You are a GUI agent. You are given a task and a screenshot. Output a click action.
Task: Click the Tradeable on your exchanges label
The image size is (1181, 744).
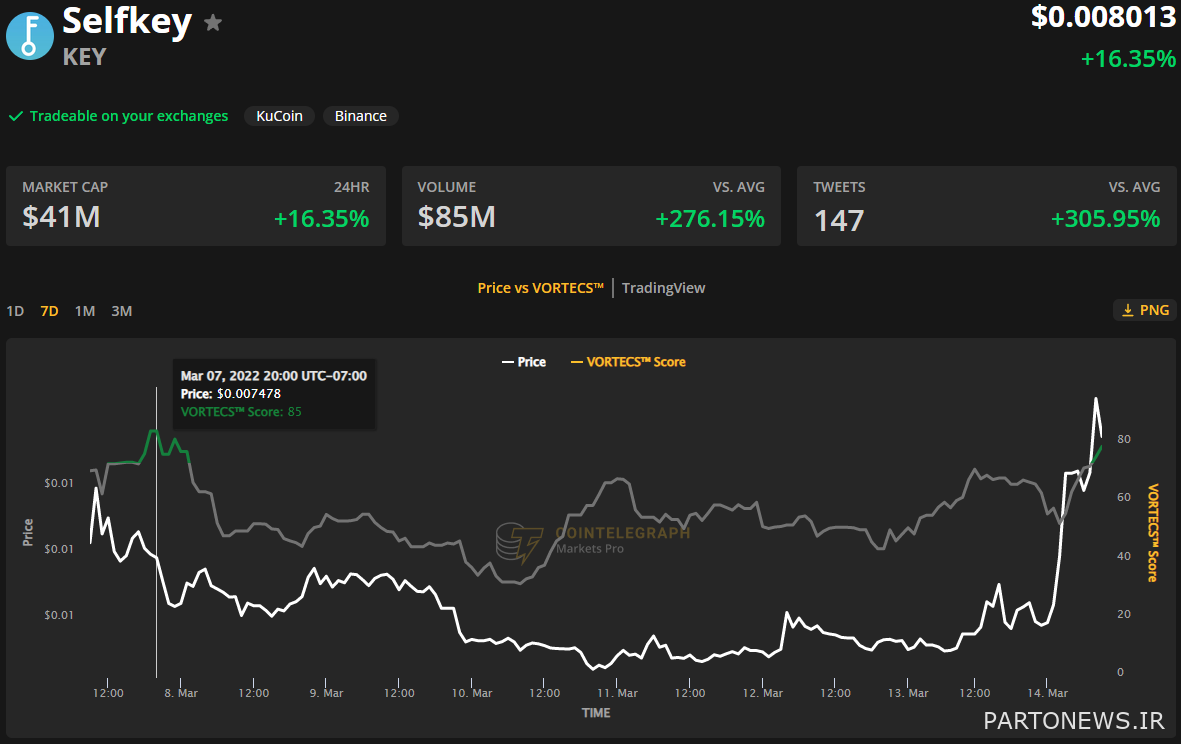point(129,116)
